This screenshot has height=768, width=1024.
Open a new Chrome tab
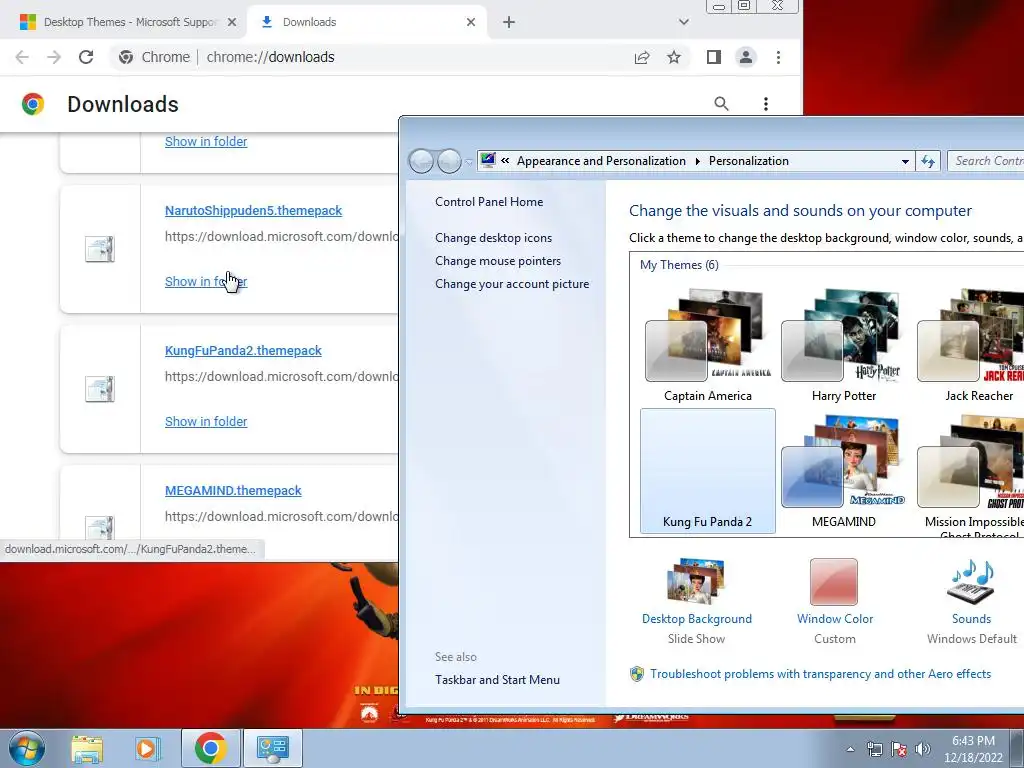(x=509, y=22)
